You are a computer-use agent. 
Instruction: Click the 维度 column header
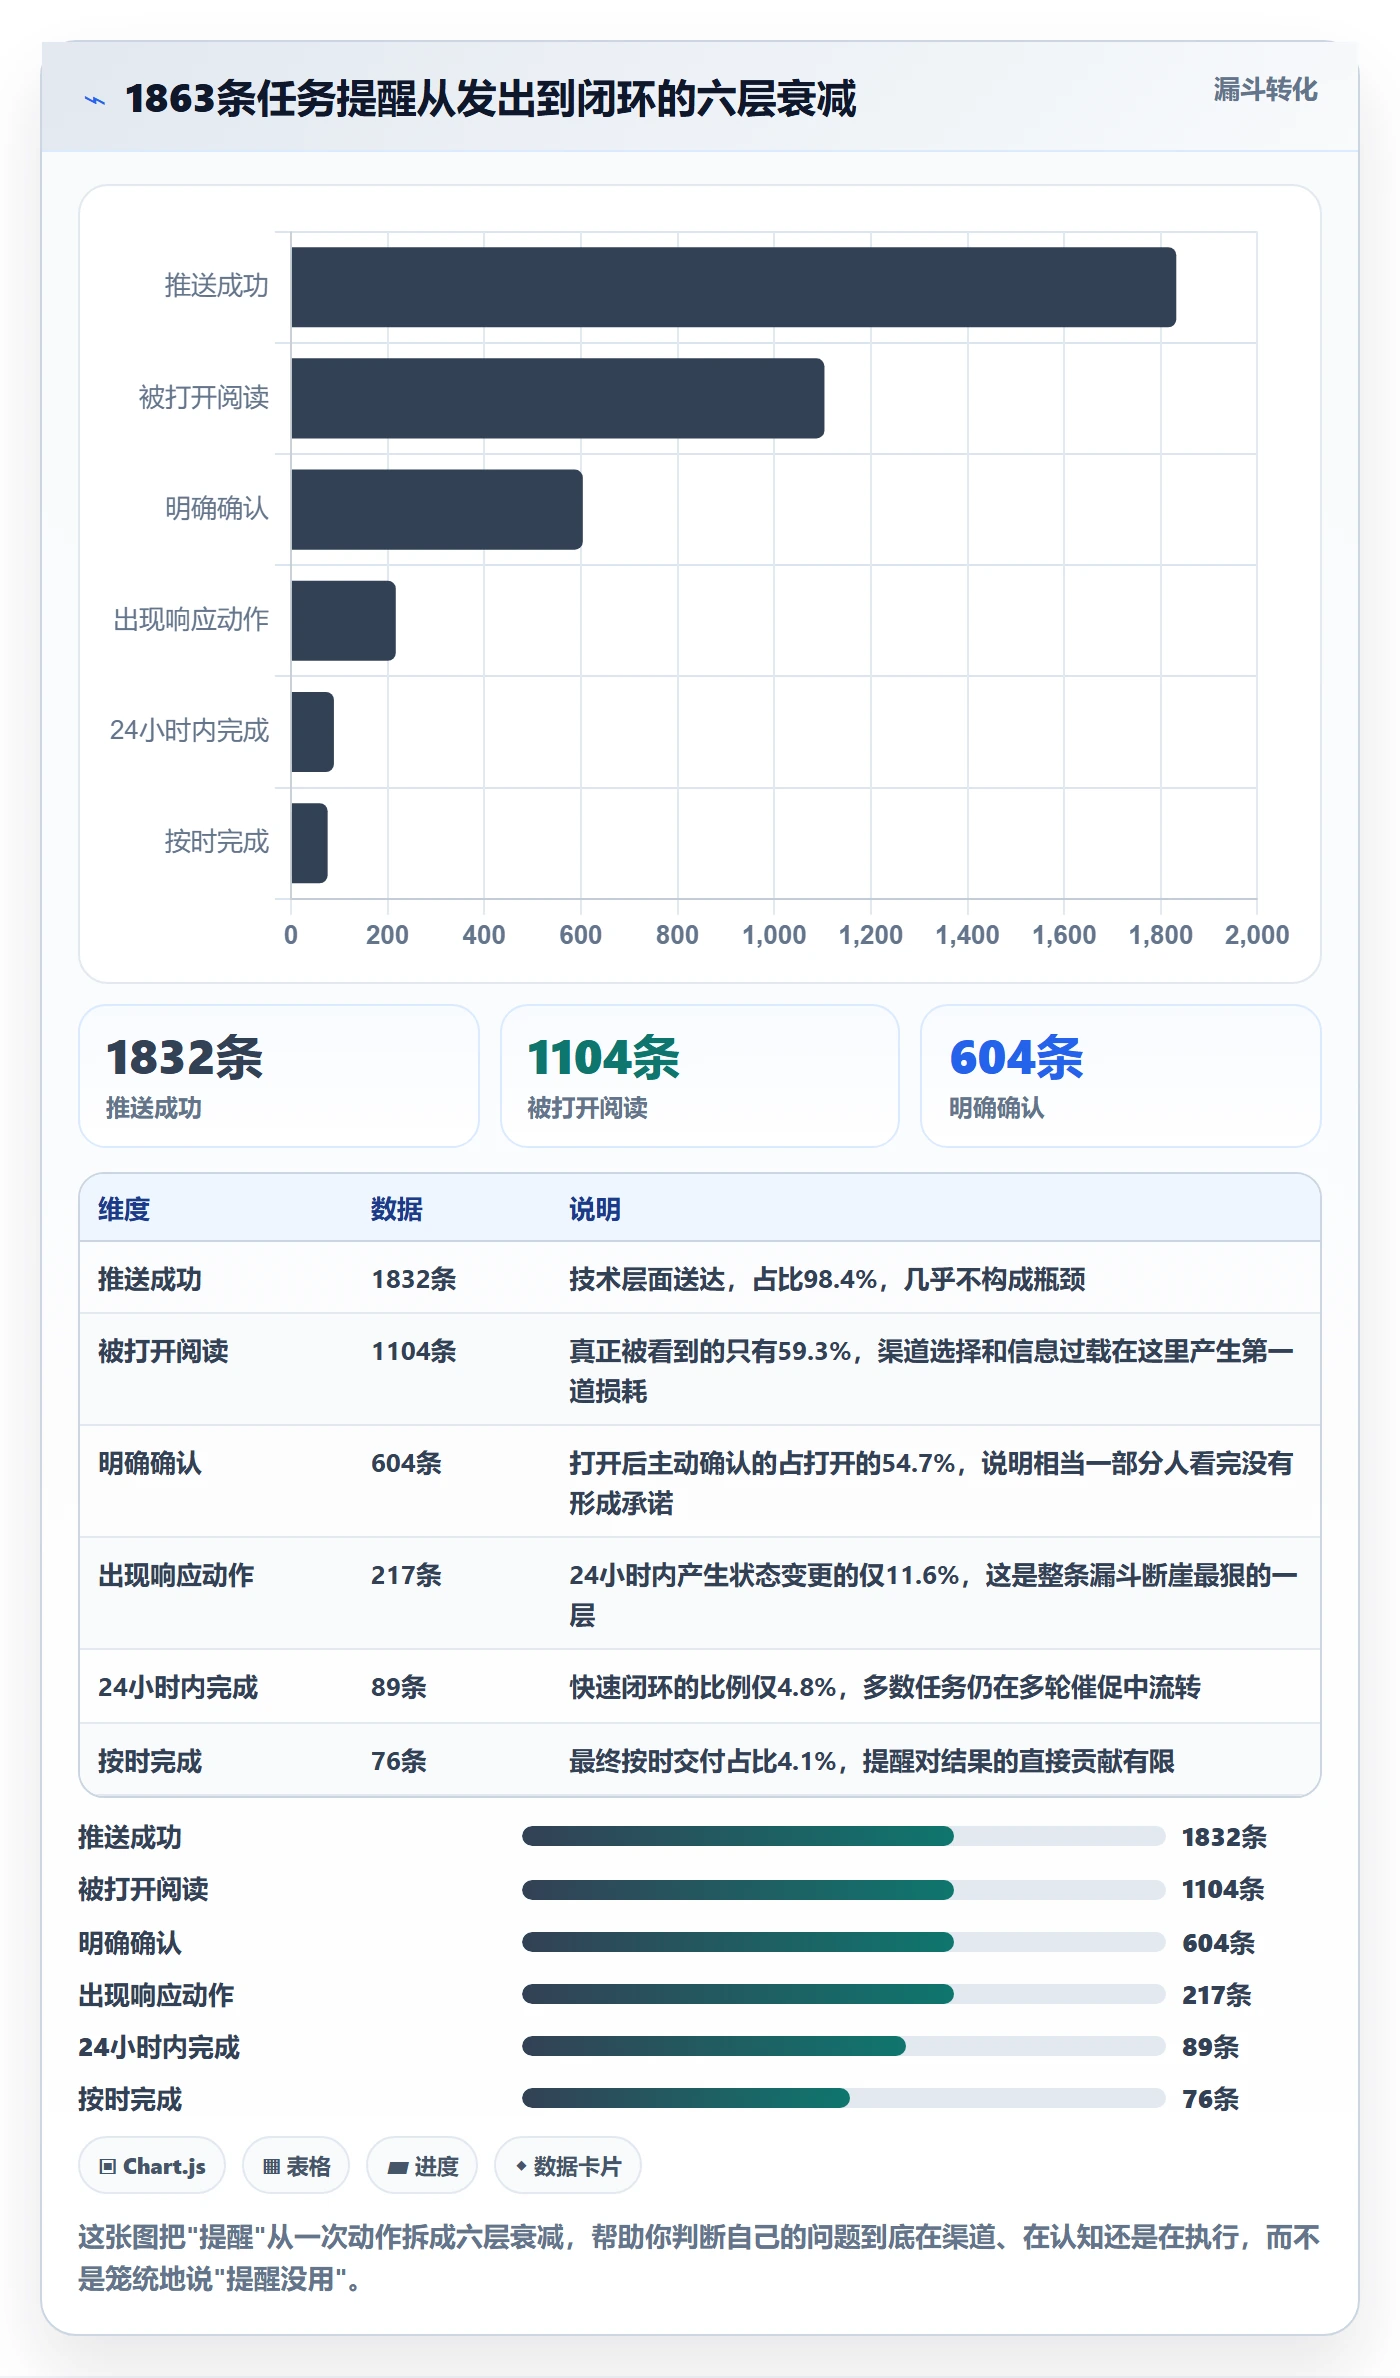(x=124, y=1209)
